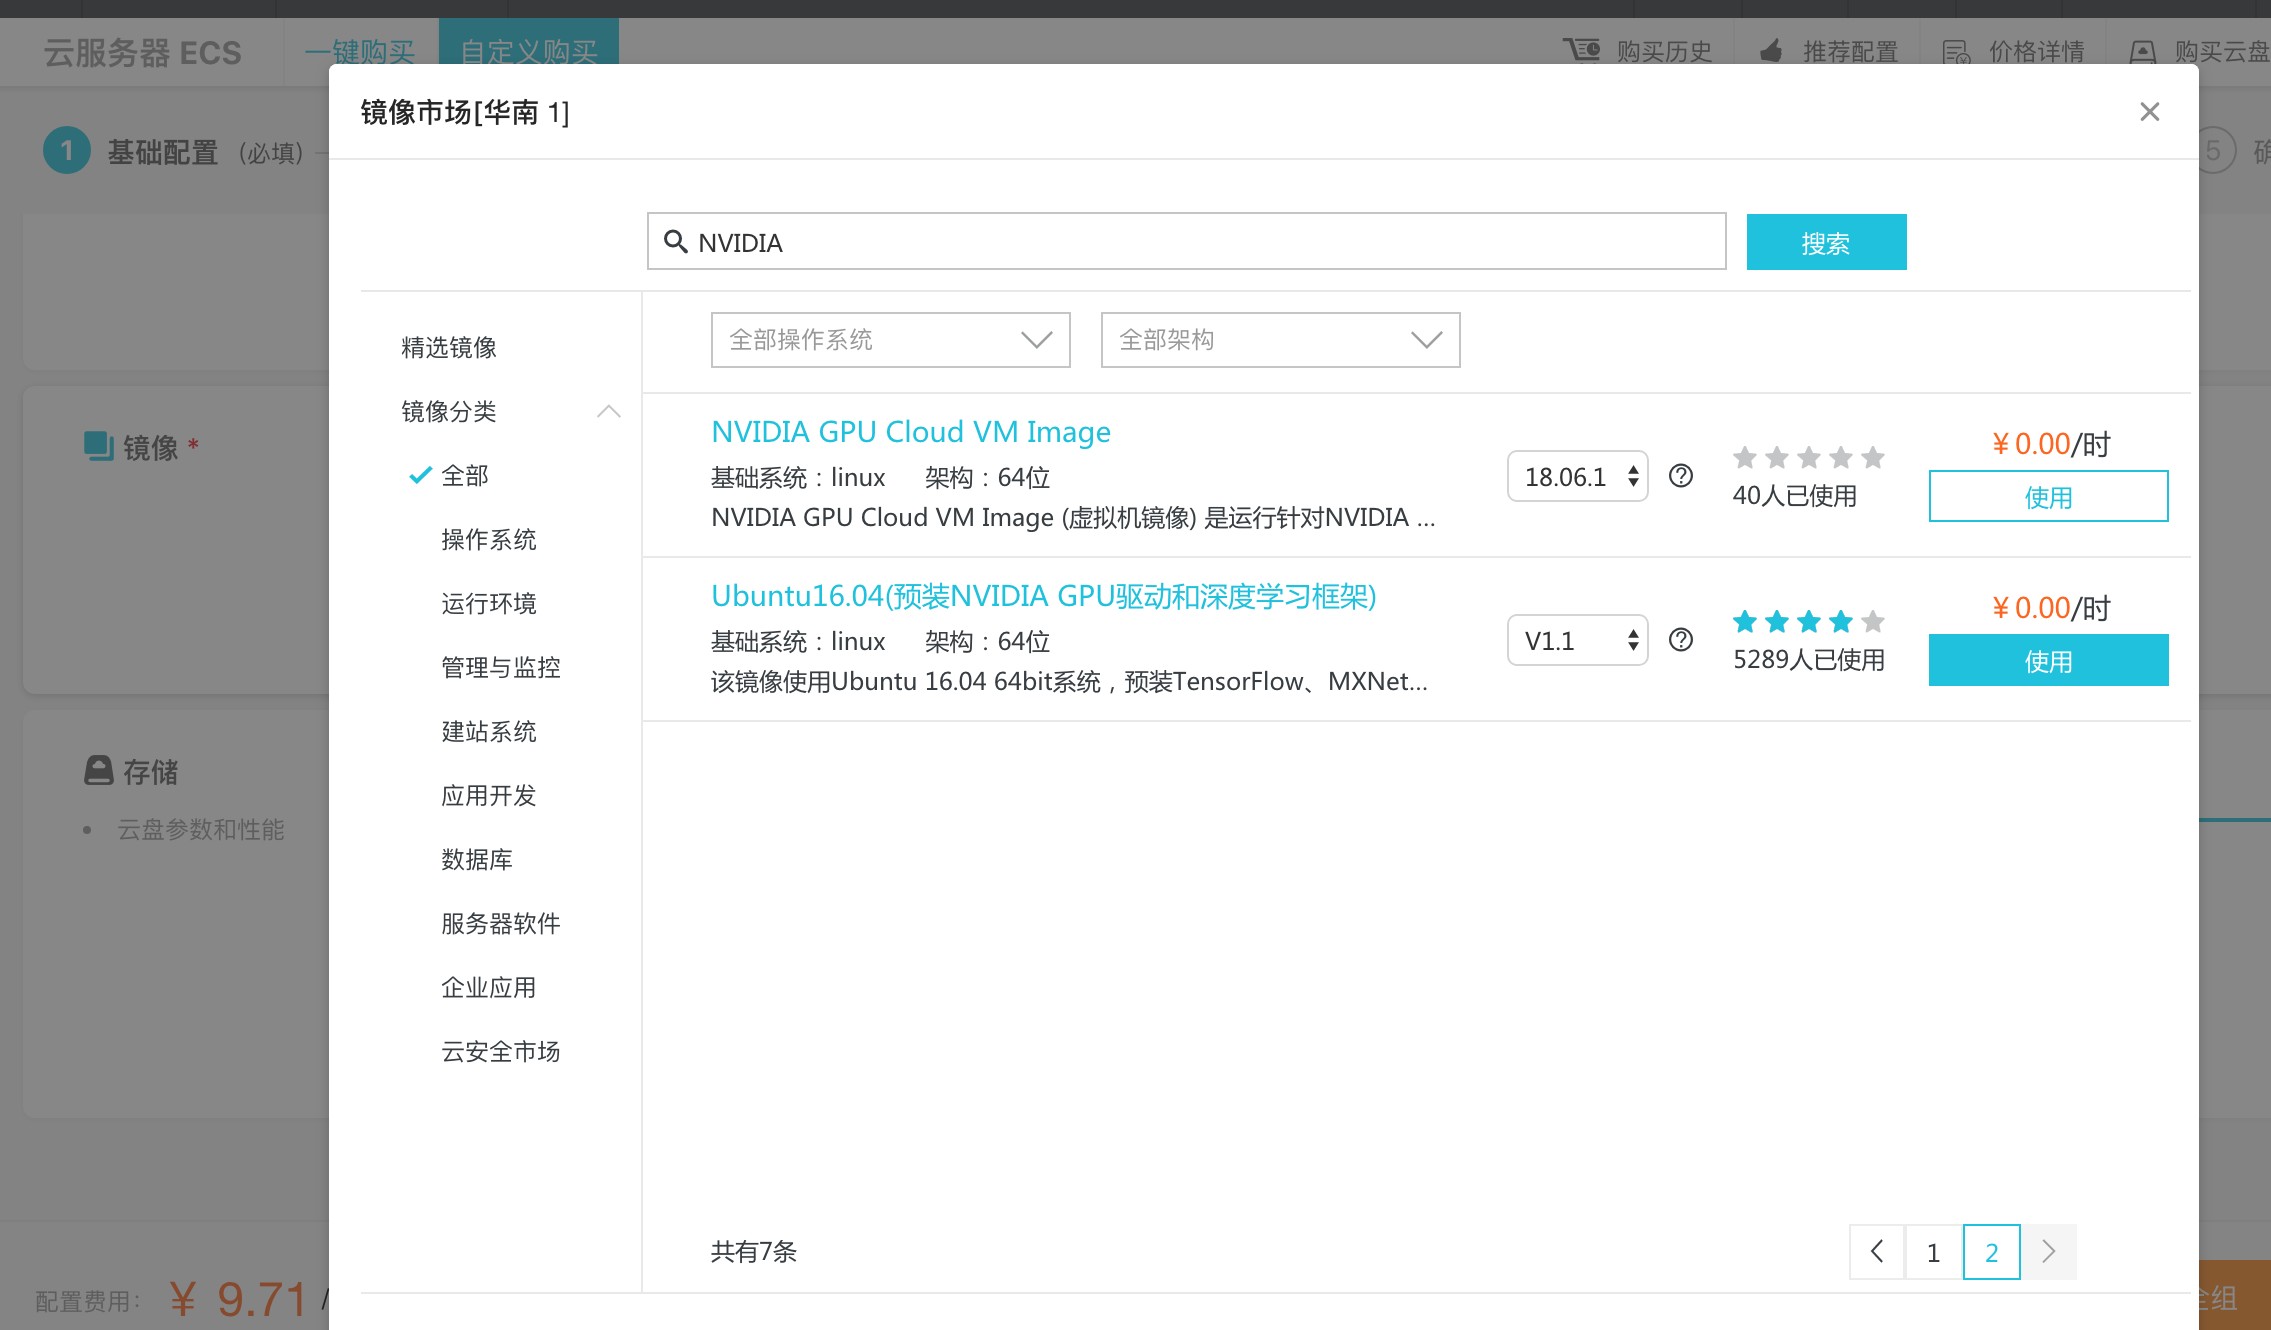2271x1330 pixels.
Task: Click 云盘参数和性能 link in background
Action: 200,829
